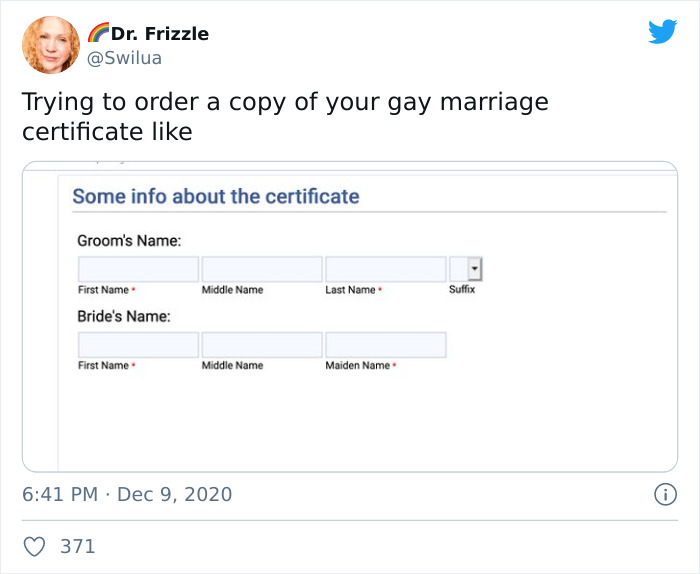Image resolution: width=700 pixels, height=574 pixels.
Task: Open the @Swilua handle link
Action: coord(124,58)
